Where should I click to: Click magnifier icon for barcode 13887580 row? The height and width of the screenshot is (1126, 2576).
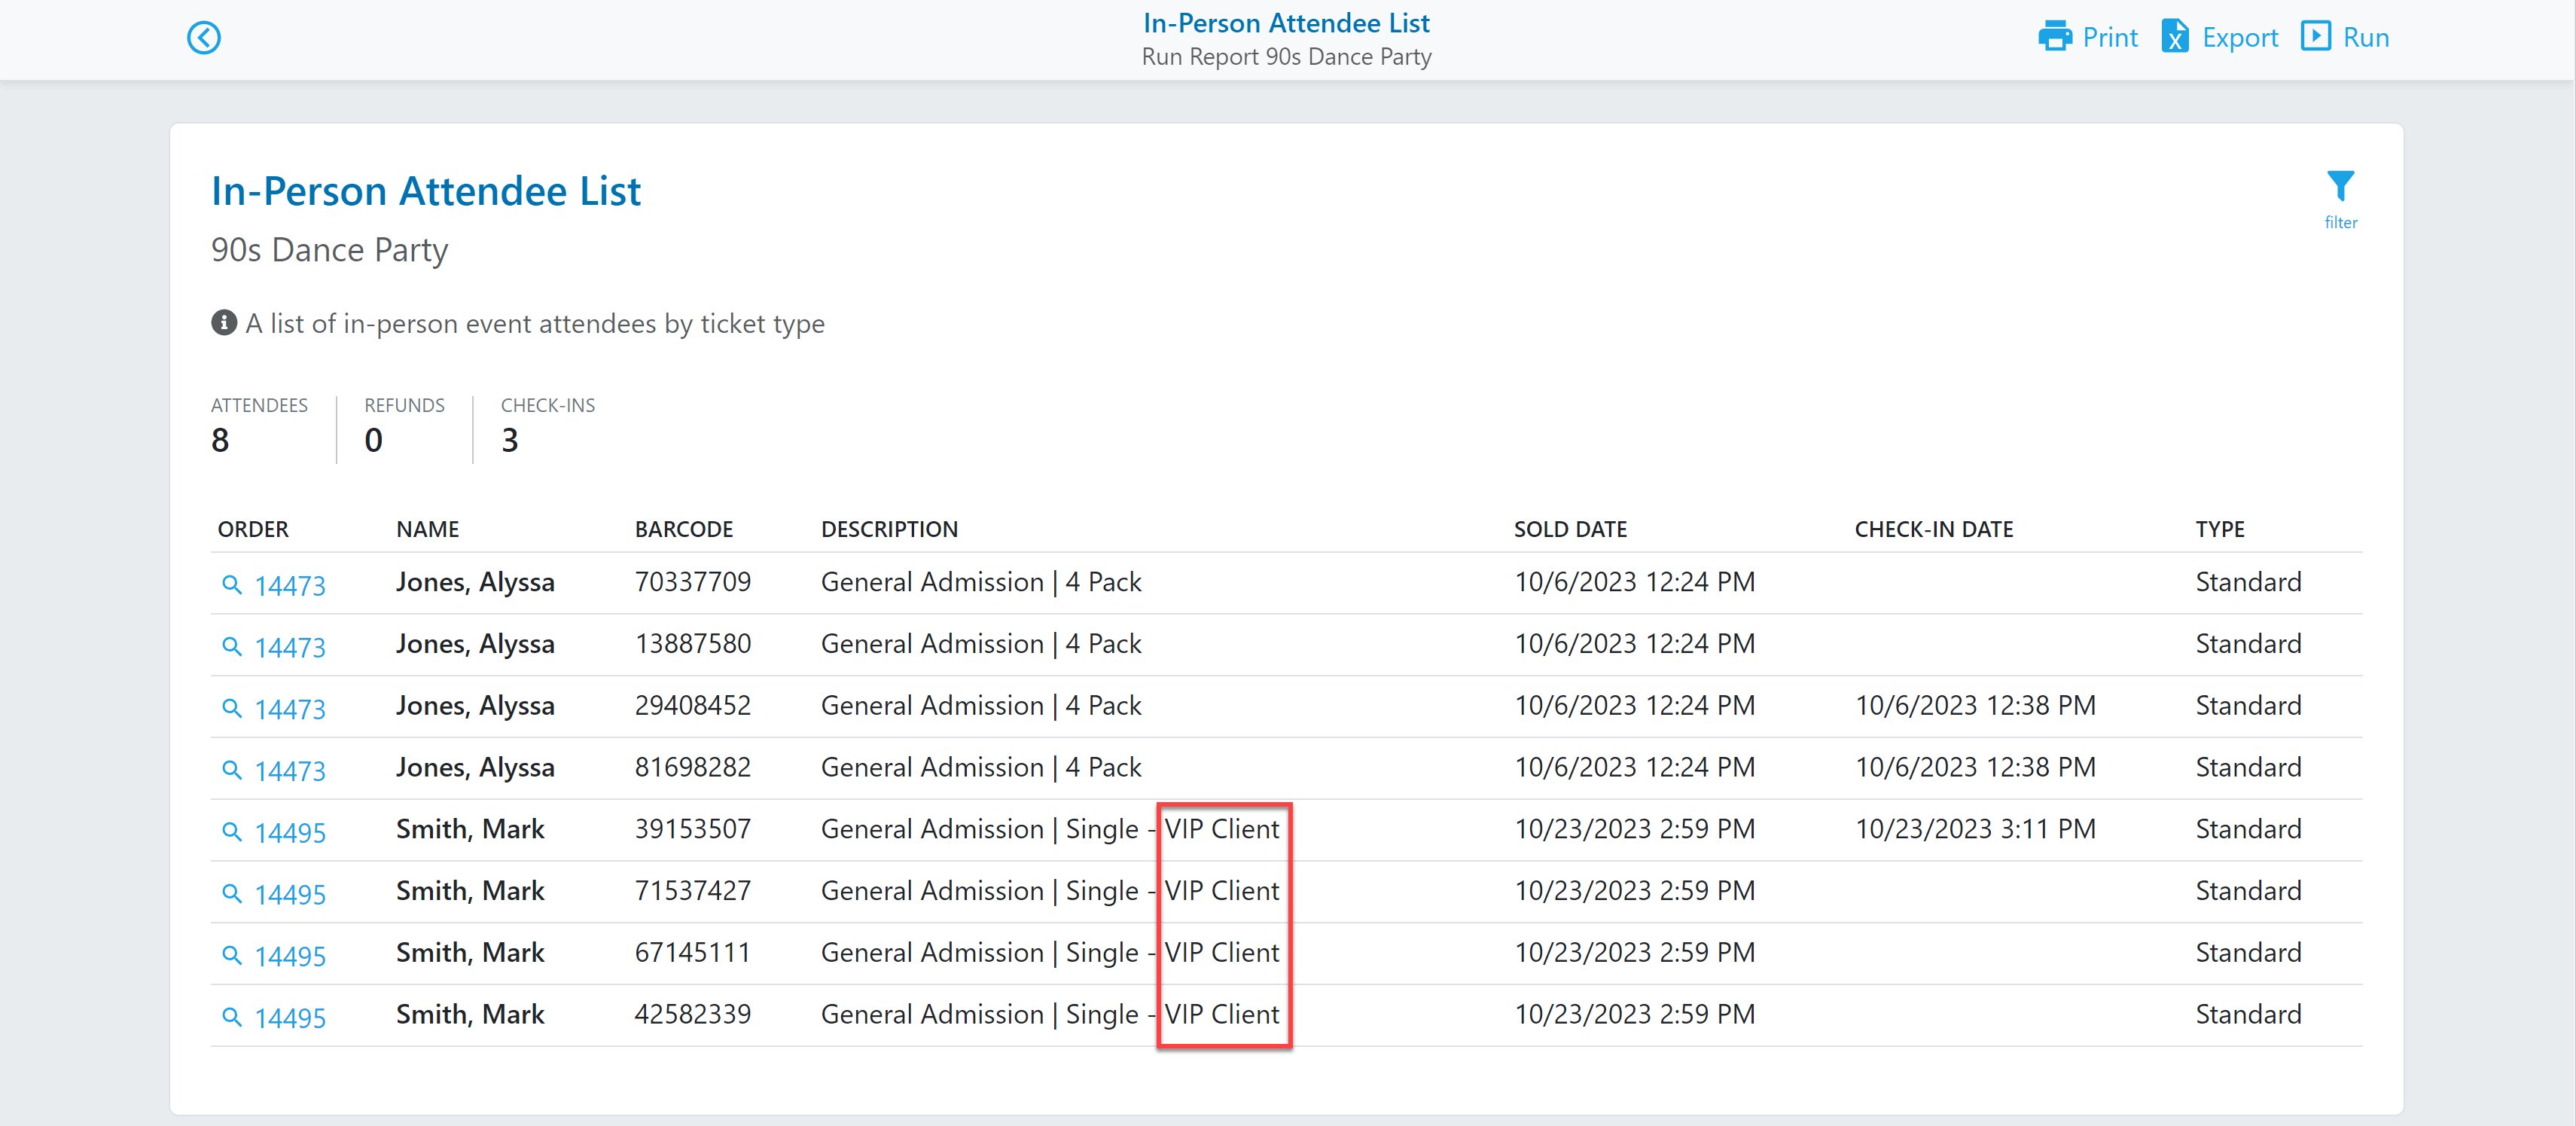(x=231, y=647)
